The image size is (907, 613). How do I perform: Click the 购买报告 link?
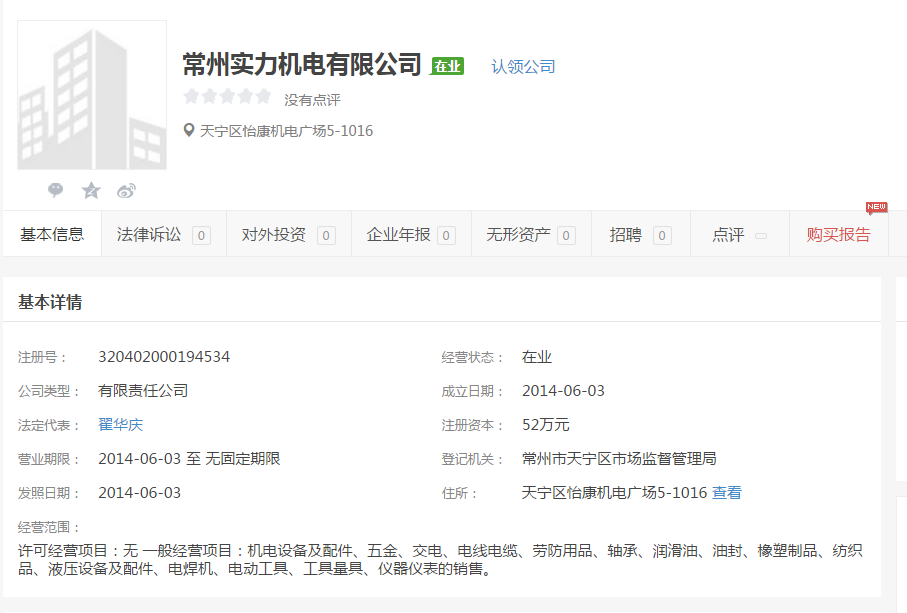coord(838,234)
